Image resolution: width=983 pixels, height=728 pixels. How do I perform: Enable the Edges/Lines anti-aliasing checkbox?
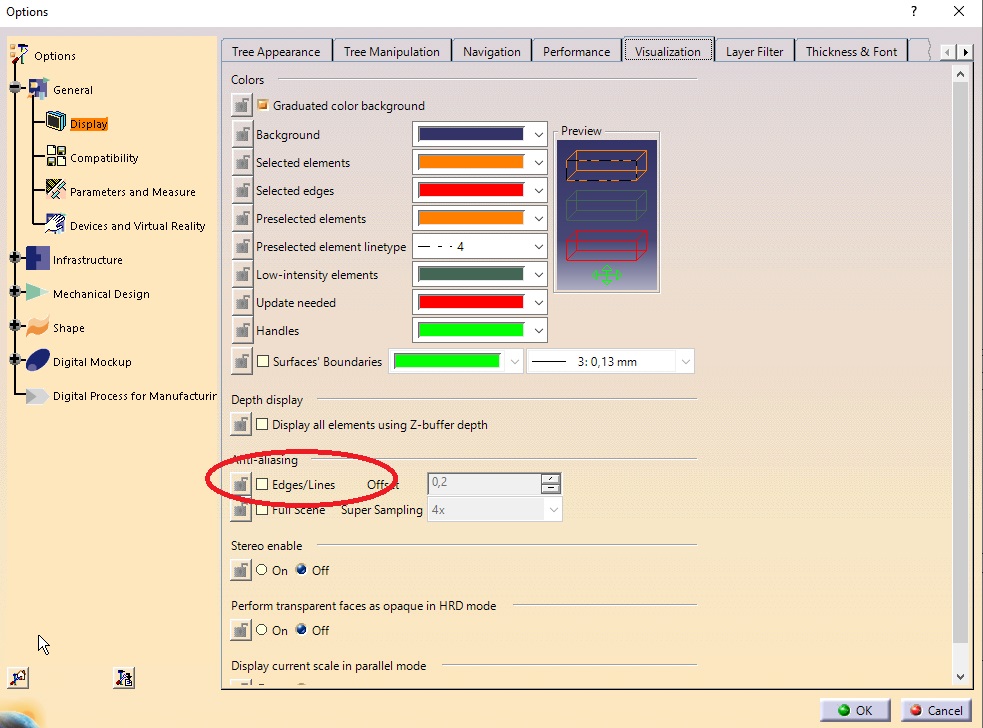pos(263,484)
